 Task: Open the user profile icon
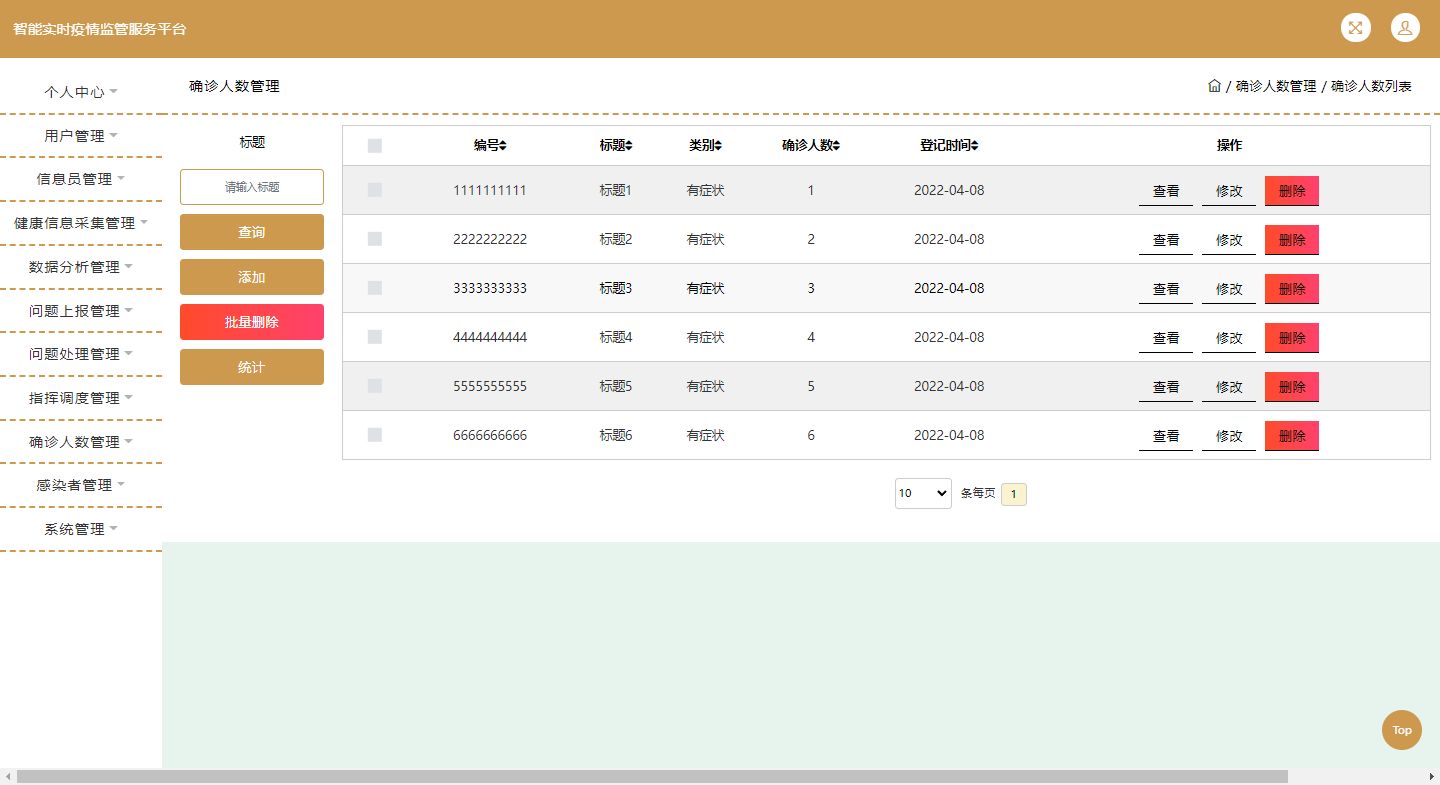[x=1405, y=28]
